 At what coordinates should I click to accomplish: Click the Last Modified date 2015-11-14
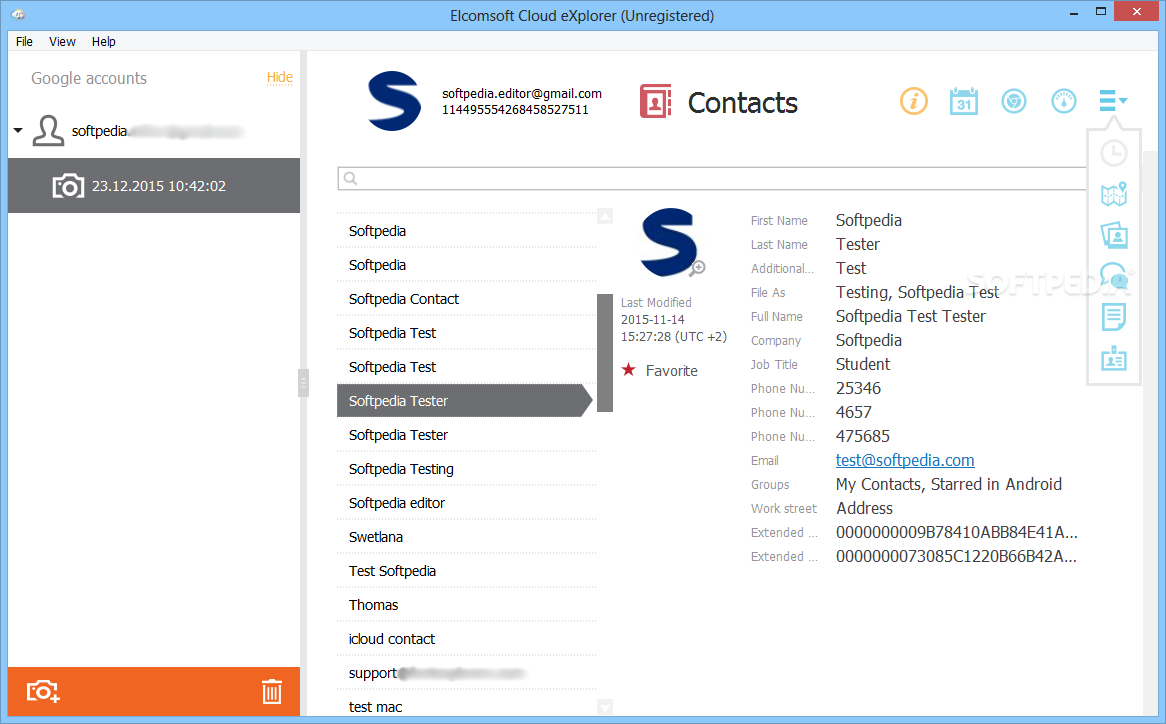pyautogui.click(x=653, y=320)
